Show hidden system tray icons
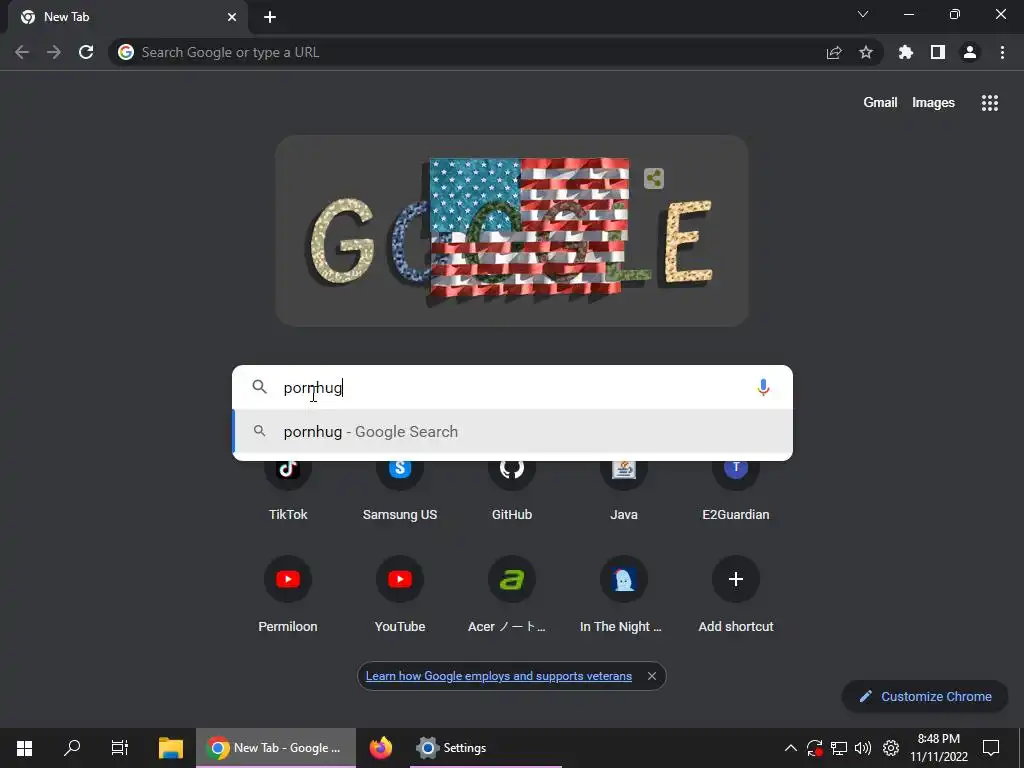Image resolution: width=1024 pixels, height=768 pixels. click(x=790, y=748)
